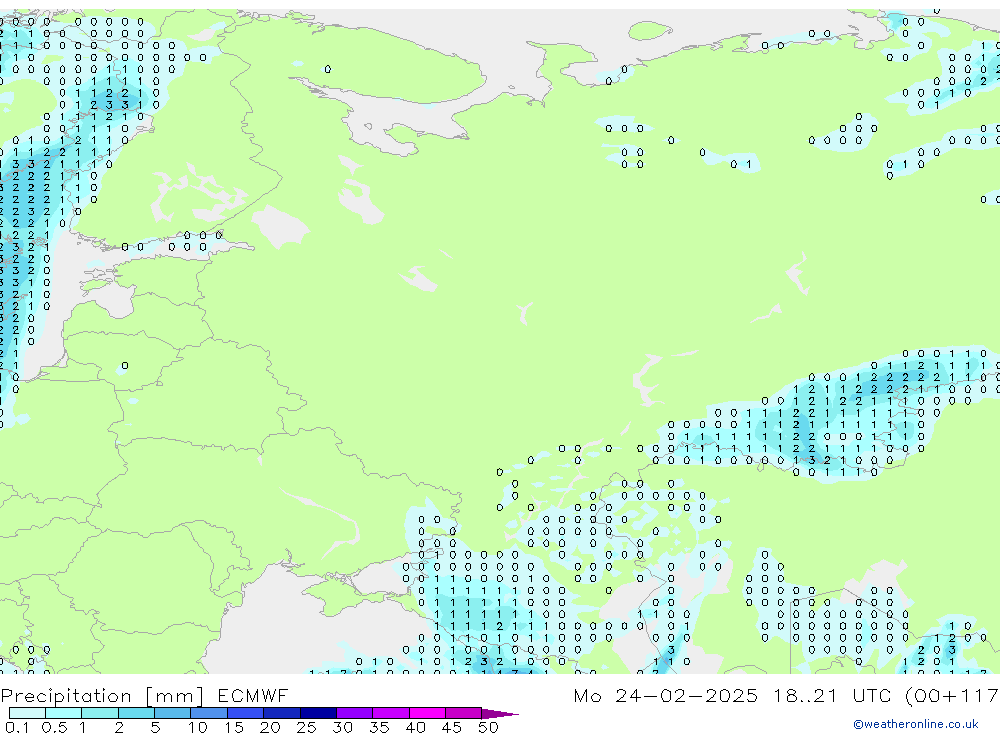Click the 1–2 mm legend swatch

pos(100,713)
